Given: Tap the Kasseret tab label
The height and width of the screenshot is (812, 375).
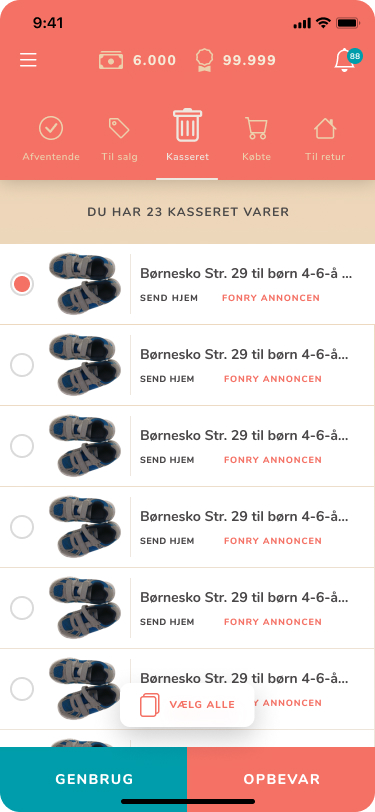Looking at the screenshot, I should point(188,157).
